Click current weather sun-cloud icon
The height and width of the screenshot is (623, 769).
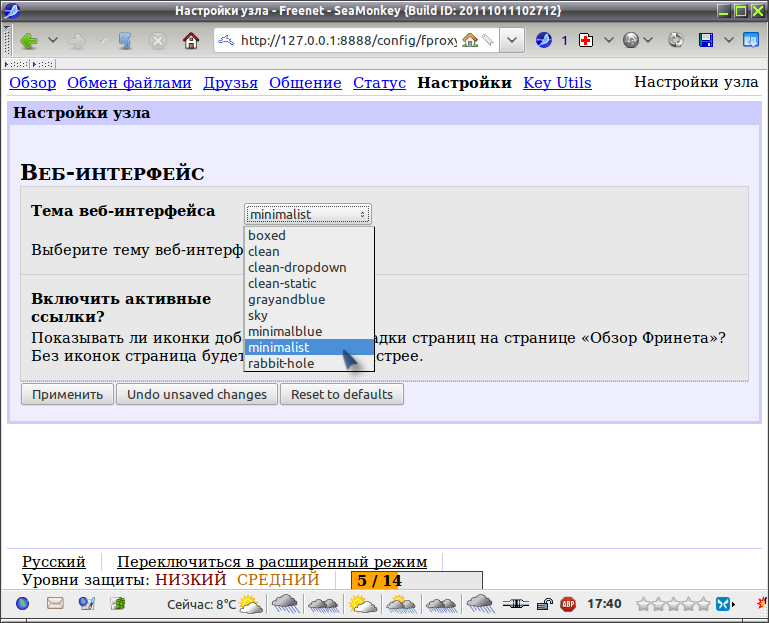click(x=251, y=604)
